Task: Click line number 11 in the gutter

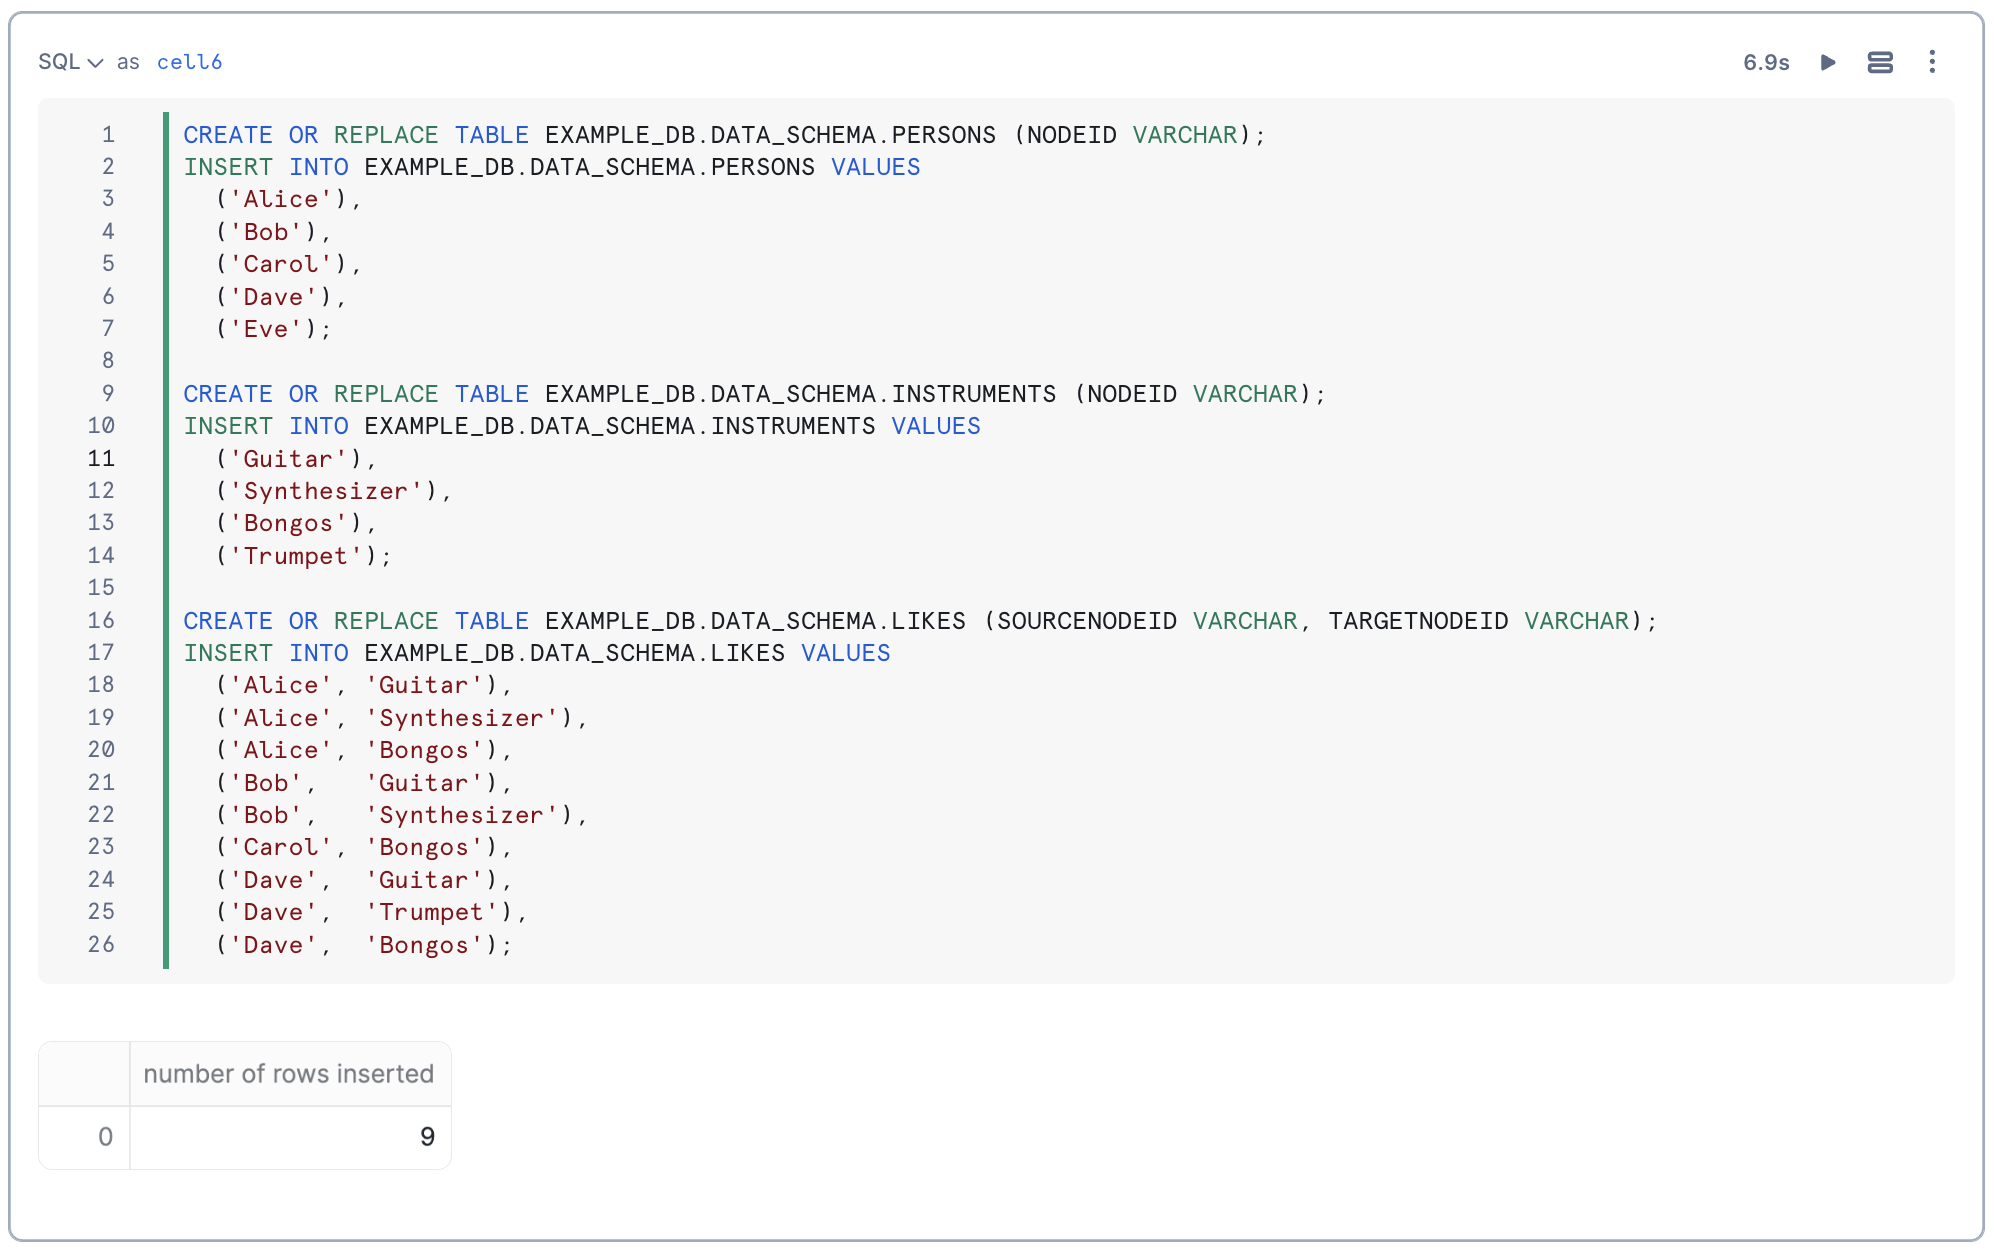Action: click(101, 459)
